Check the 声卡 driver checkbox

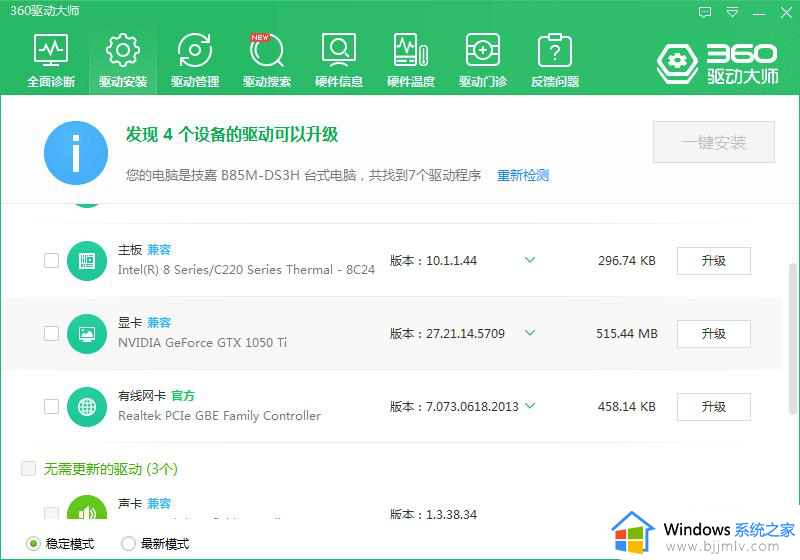(x=52, y=513)
